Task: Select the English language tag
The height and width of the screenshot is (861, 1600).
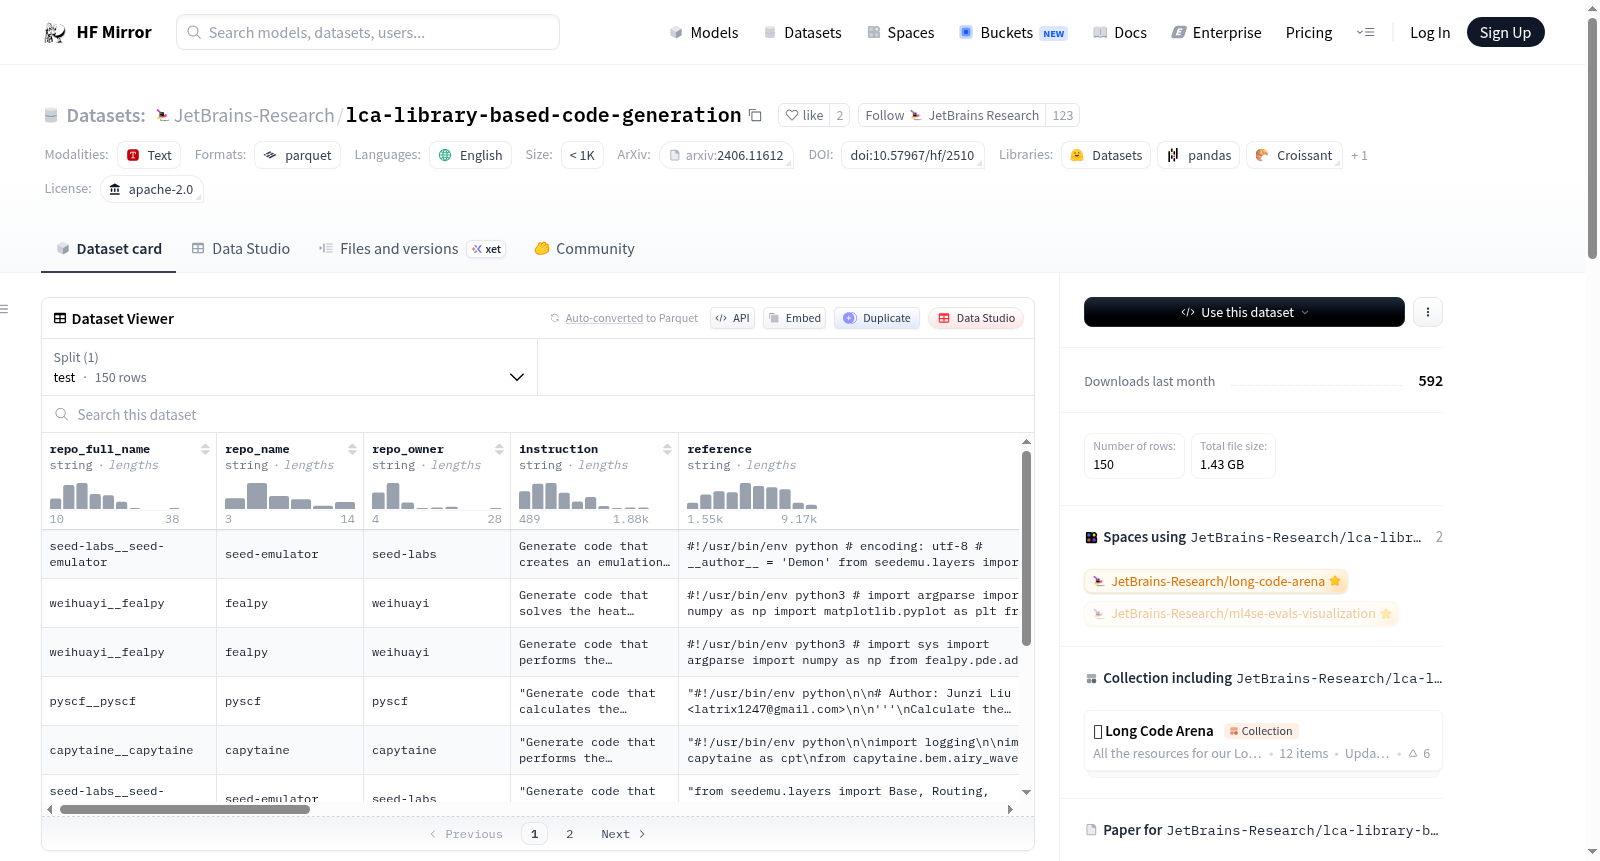Action: 470,155
